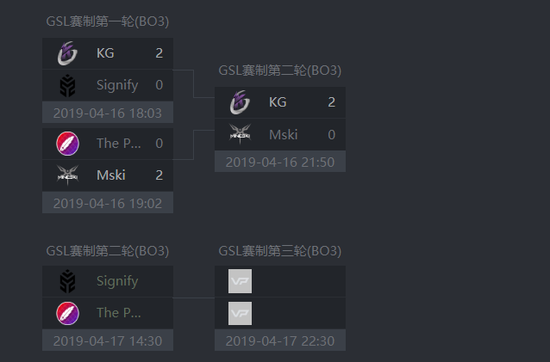Open Signify team name in first round match

117,85
